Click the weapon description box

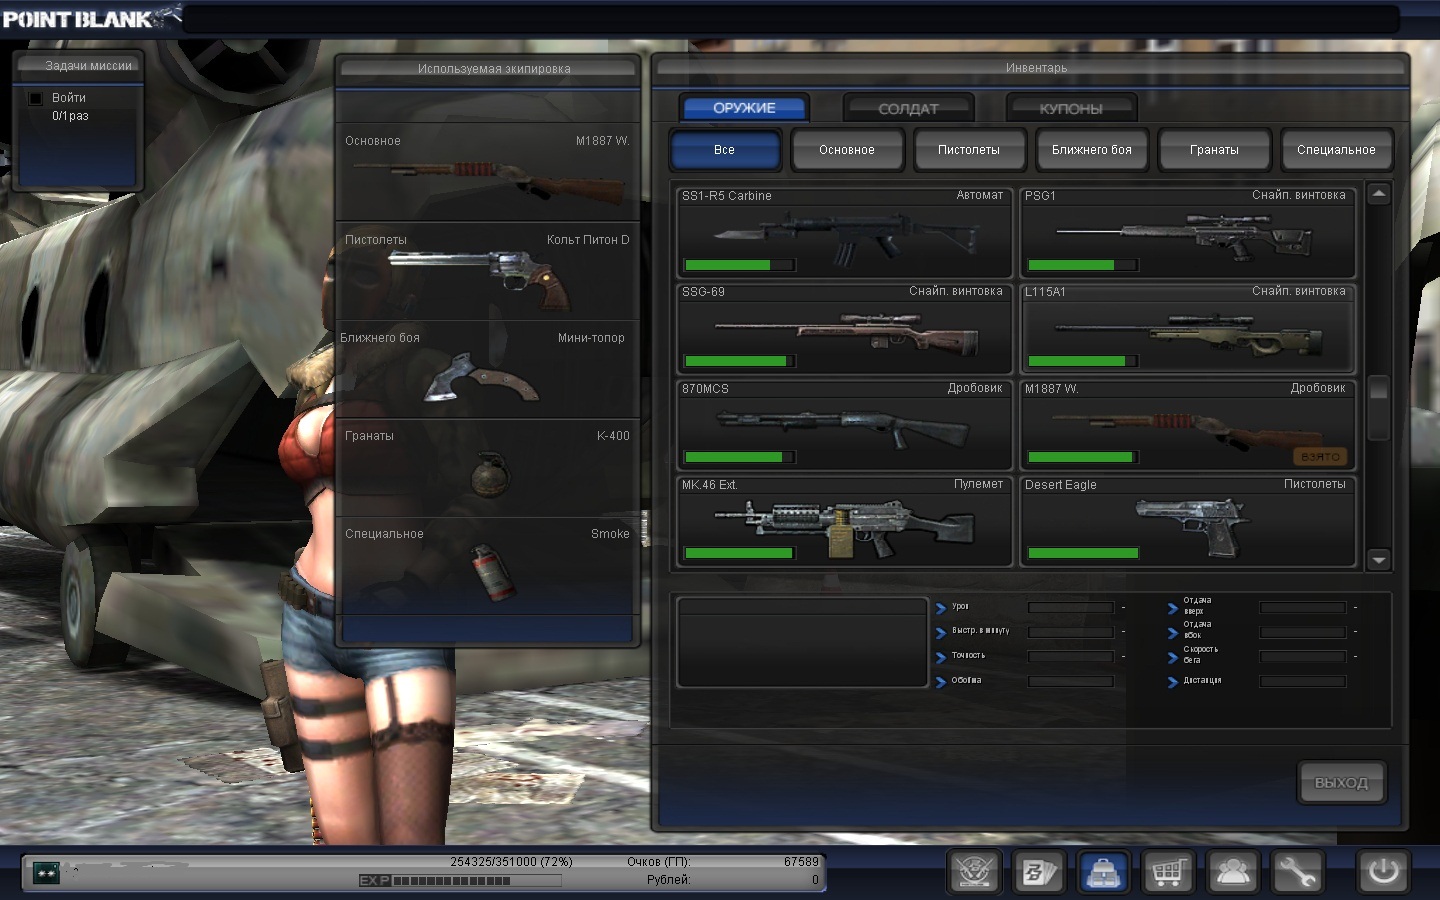click(x=802, y=642)
